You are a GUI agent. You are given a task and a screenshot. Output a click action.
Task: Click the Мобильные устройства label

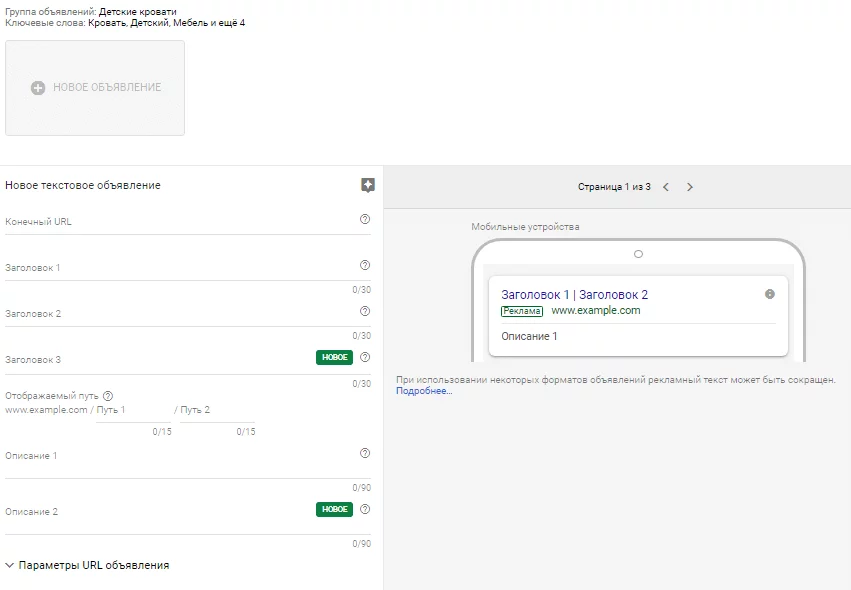point(525,227)
